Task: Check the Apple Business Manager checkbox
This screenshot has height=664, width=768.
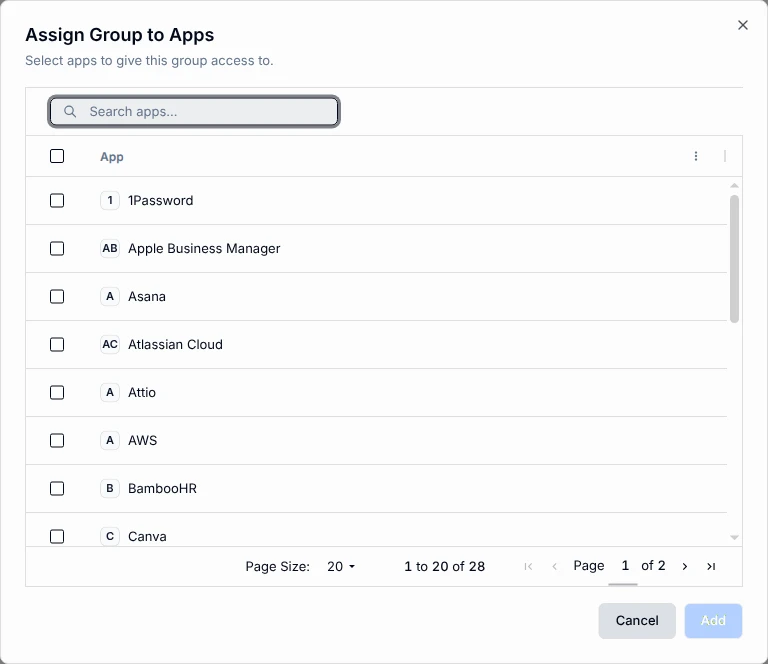Action: coord(57,248)
